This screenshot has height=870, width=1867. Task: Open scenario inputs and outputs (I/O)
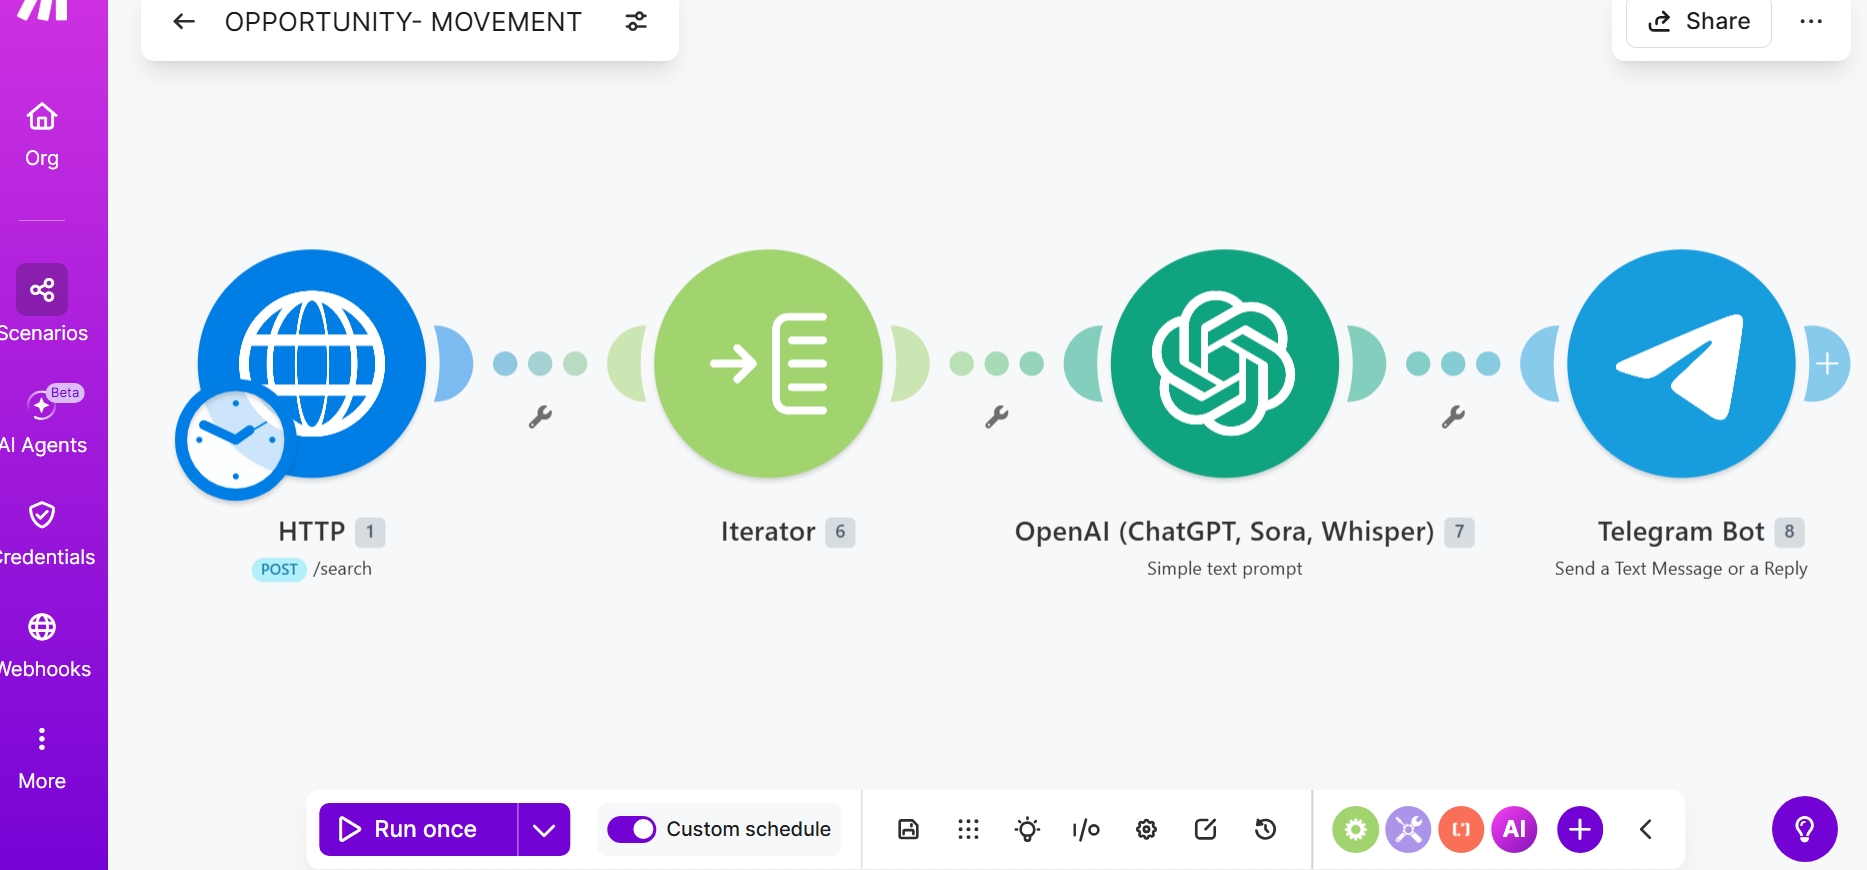pyautogui.click(x=1086, y=829)
